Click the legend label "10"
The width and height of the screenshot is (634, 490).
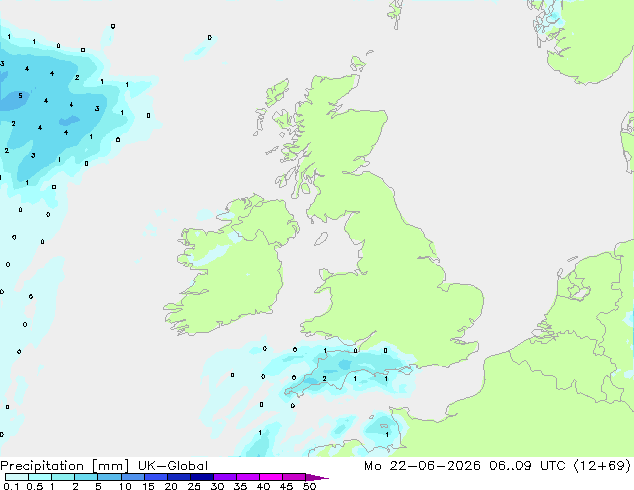click(125, 486)
